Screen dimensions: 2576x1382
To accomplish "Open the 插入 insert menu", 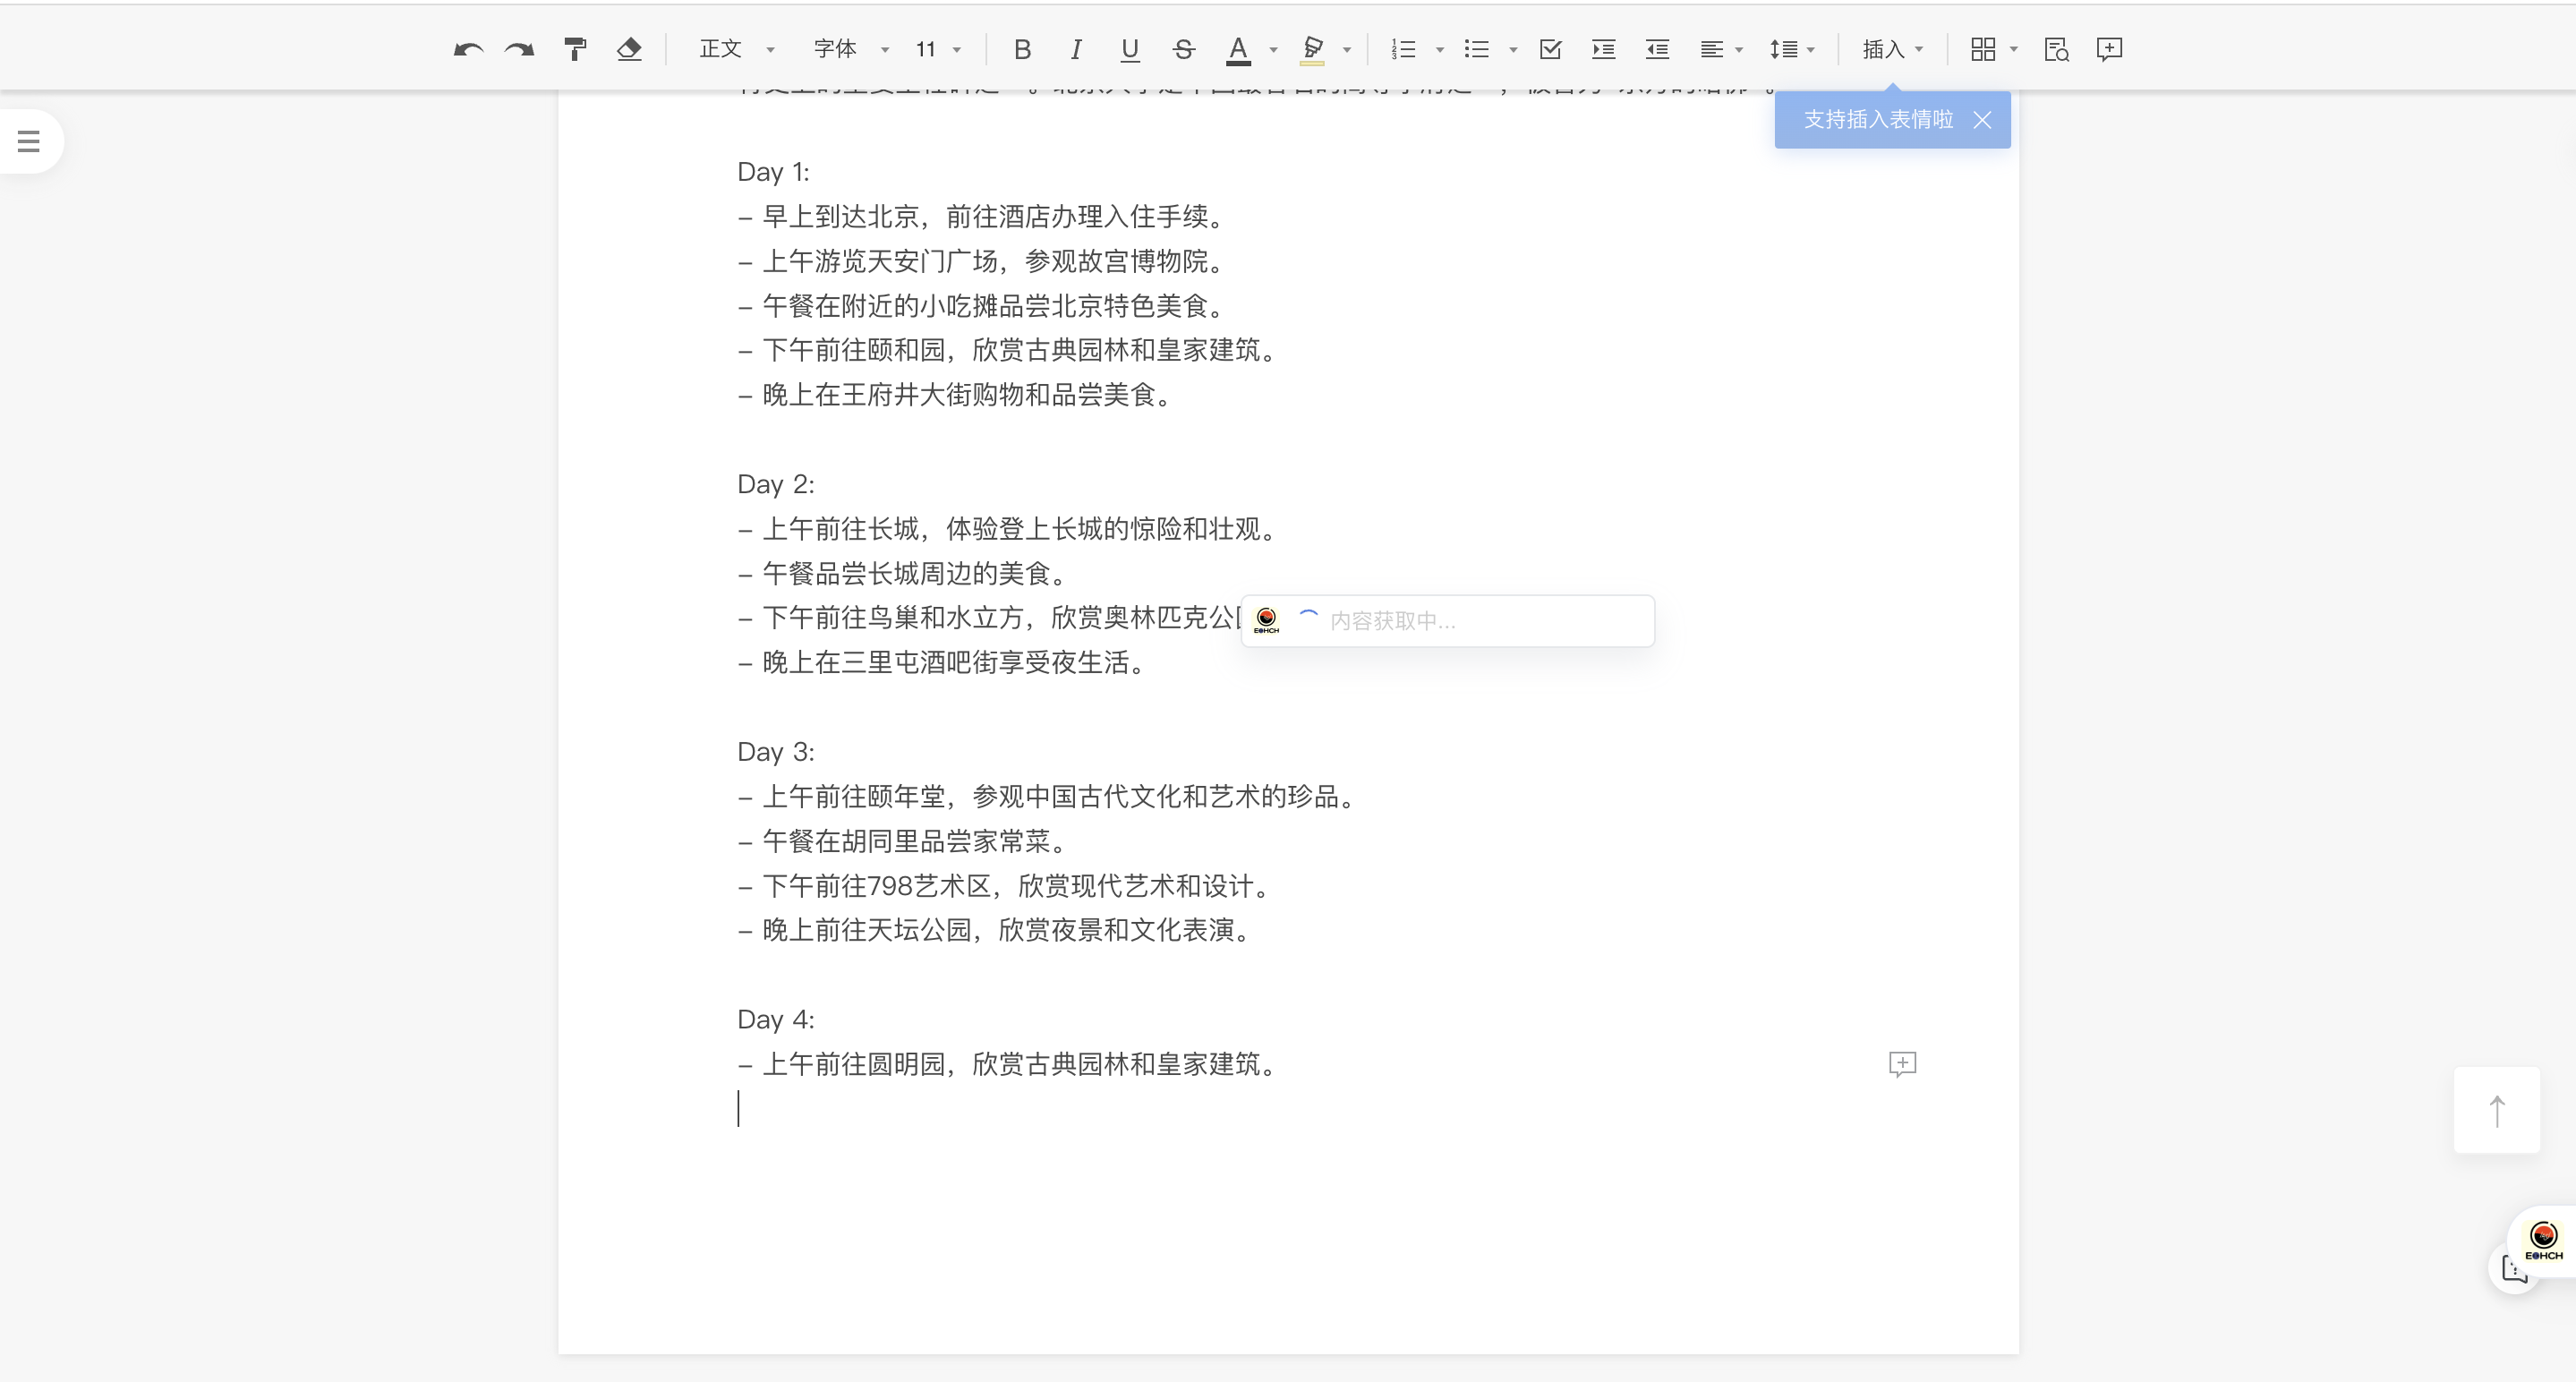I will [1892, 49].
